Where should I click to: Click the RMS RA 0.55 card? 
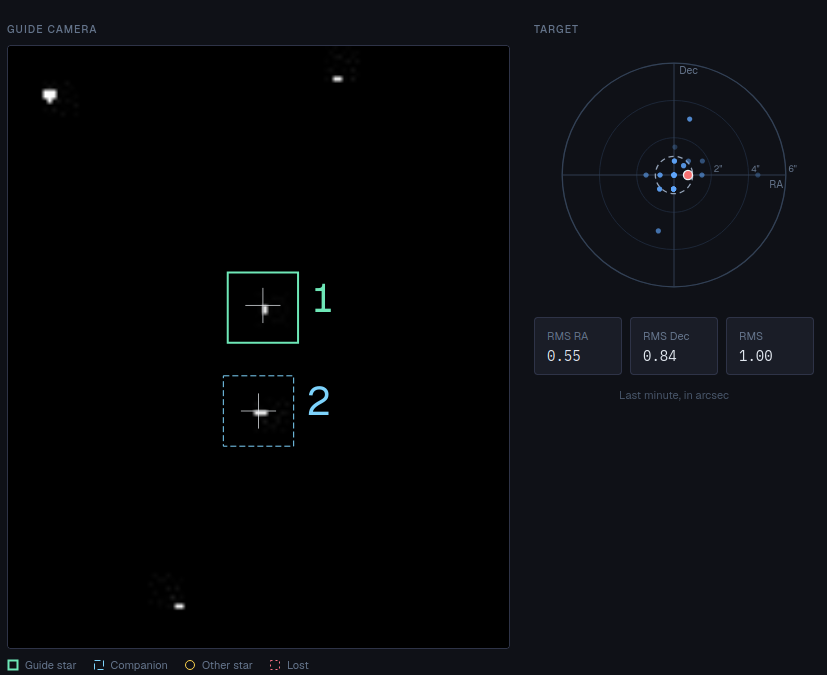(x=578, y=346)
